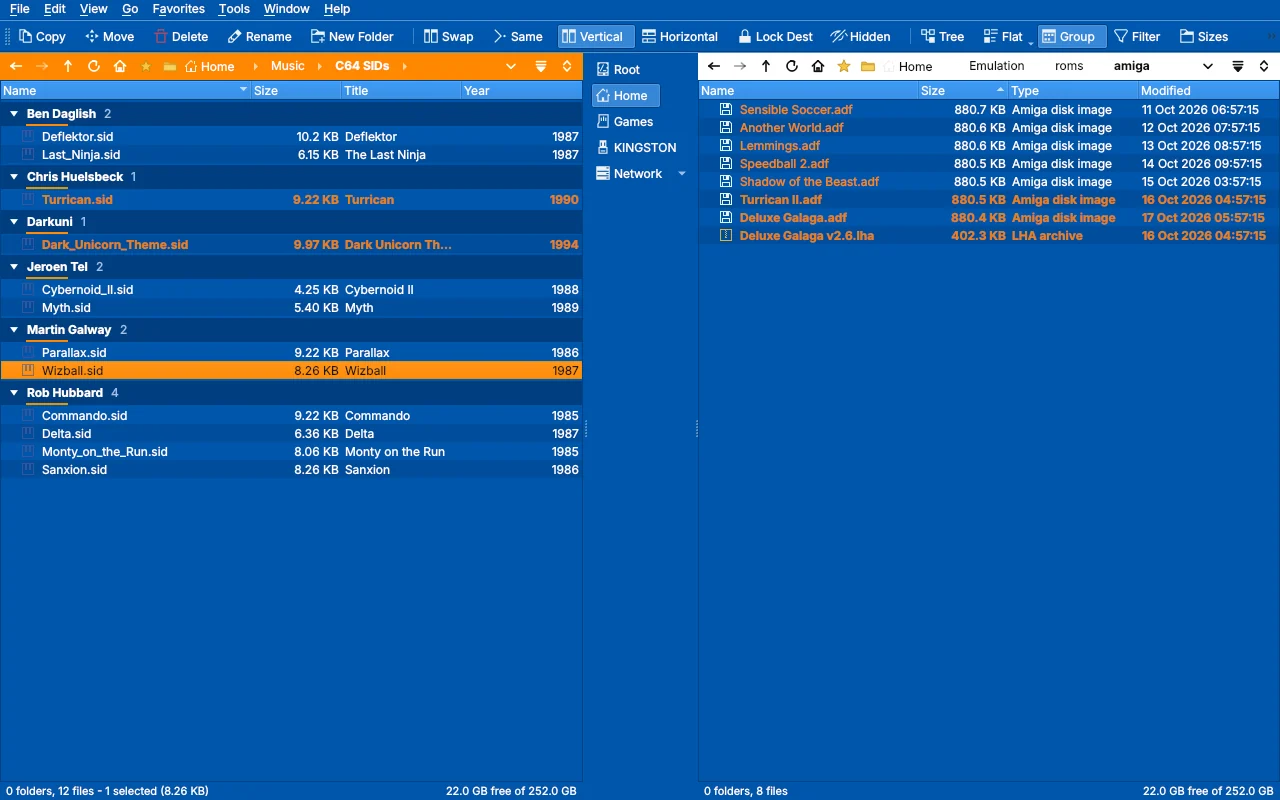
Task: Click up-directory arrow in left pane
Action: click(68, 66)
